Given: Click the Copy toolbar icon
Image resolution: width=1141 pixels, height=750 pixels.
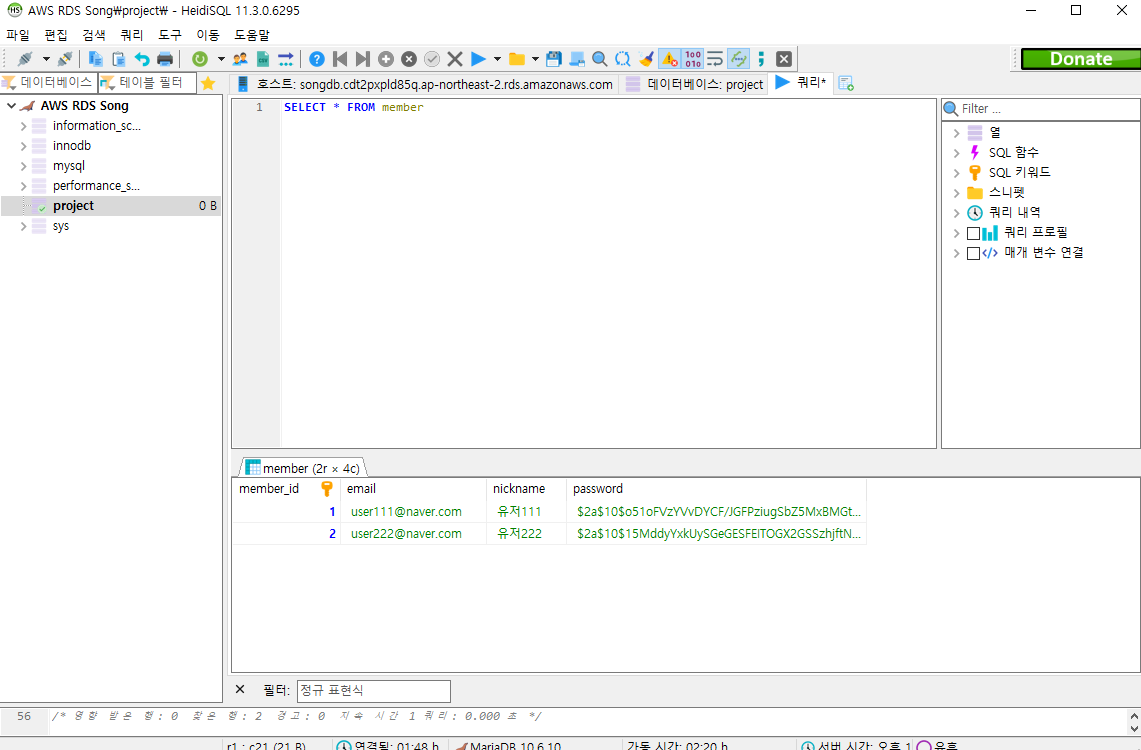Looking at the screenshot, I should click(x=95, y=59).
